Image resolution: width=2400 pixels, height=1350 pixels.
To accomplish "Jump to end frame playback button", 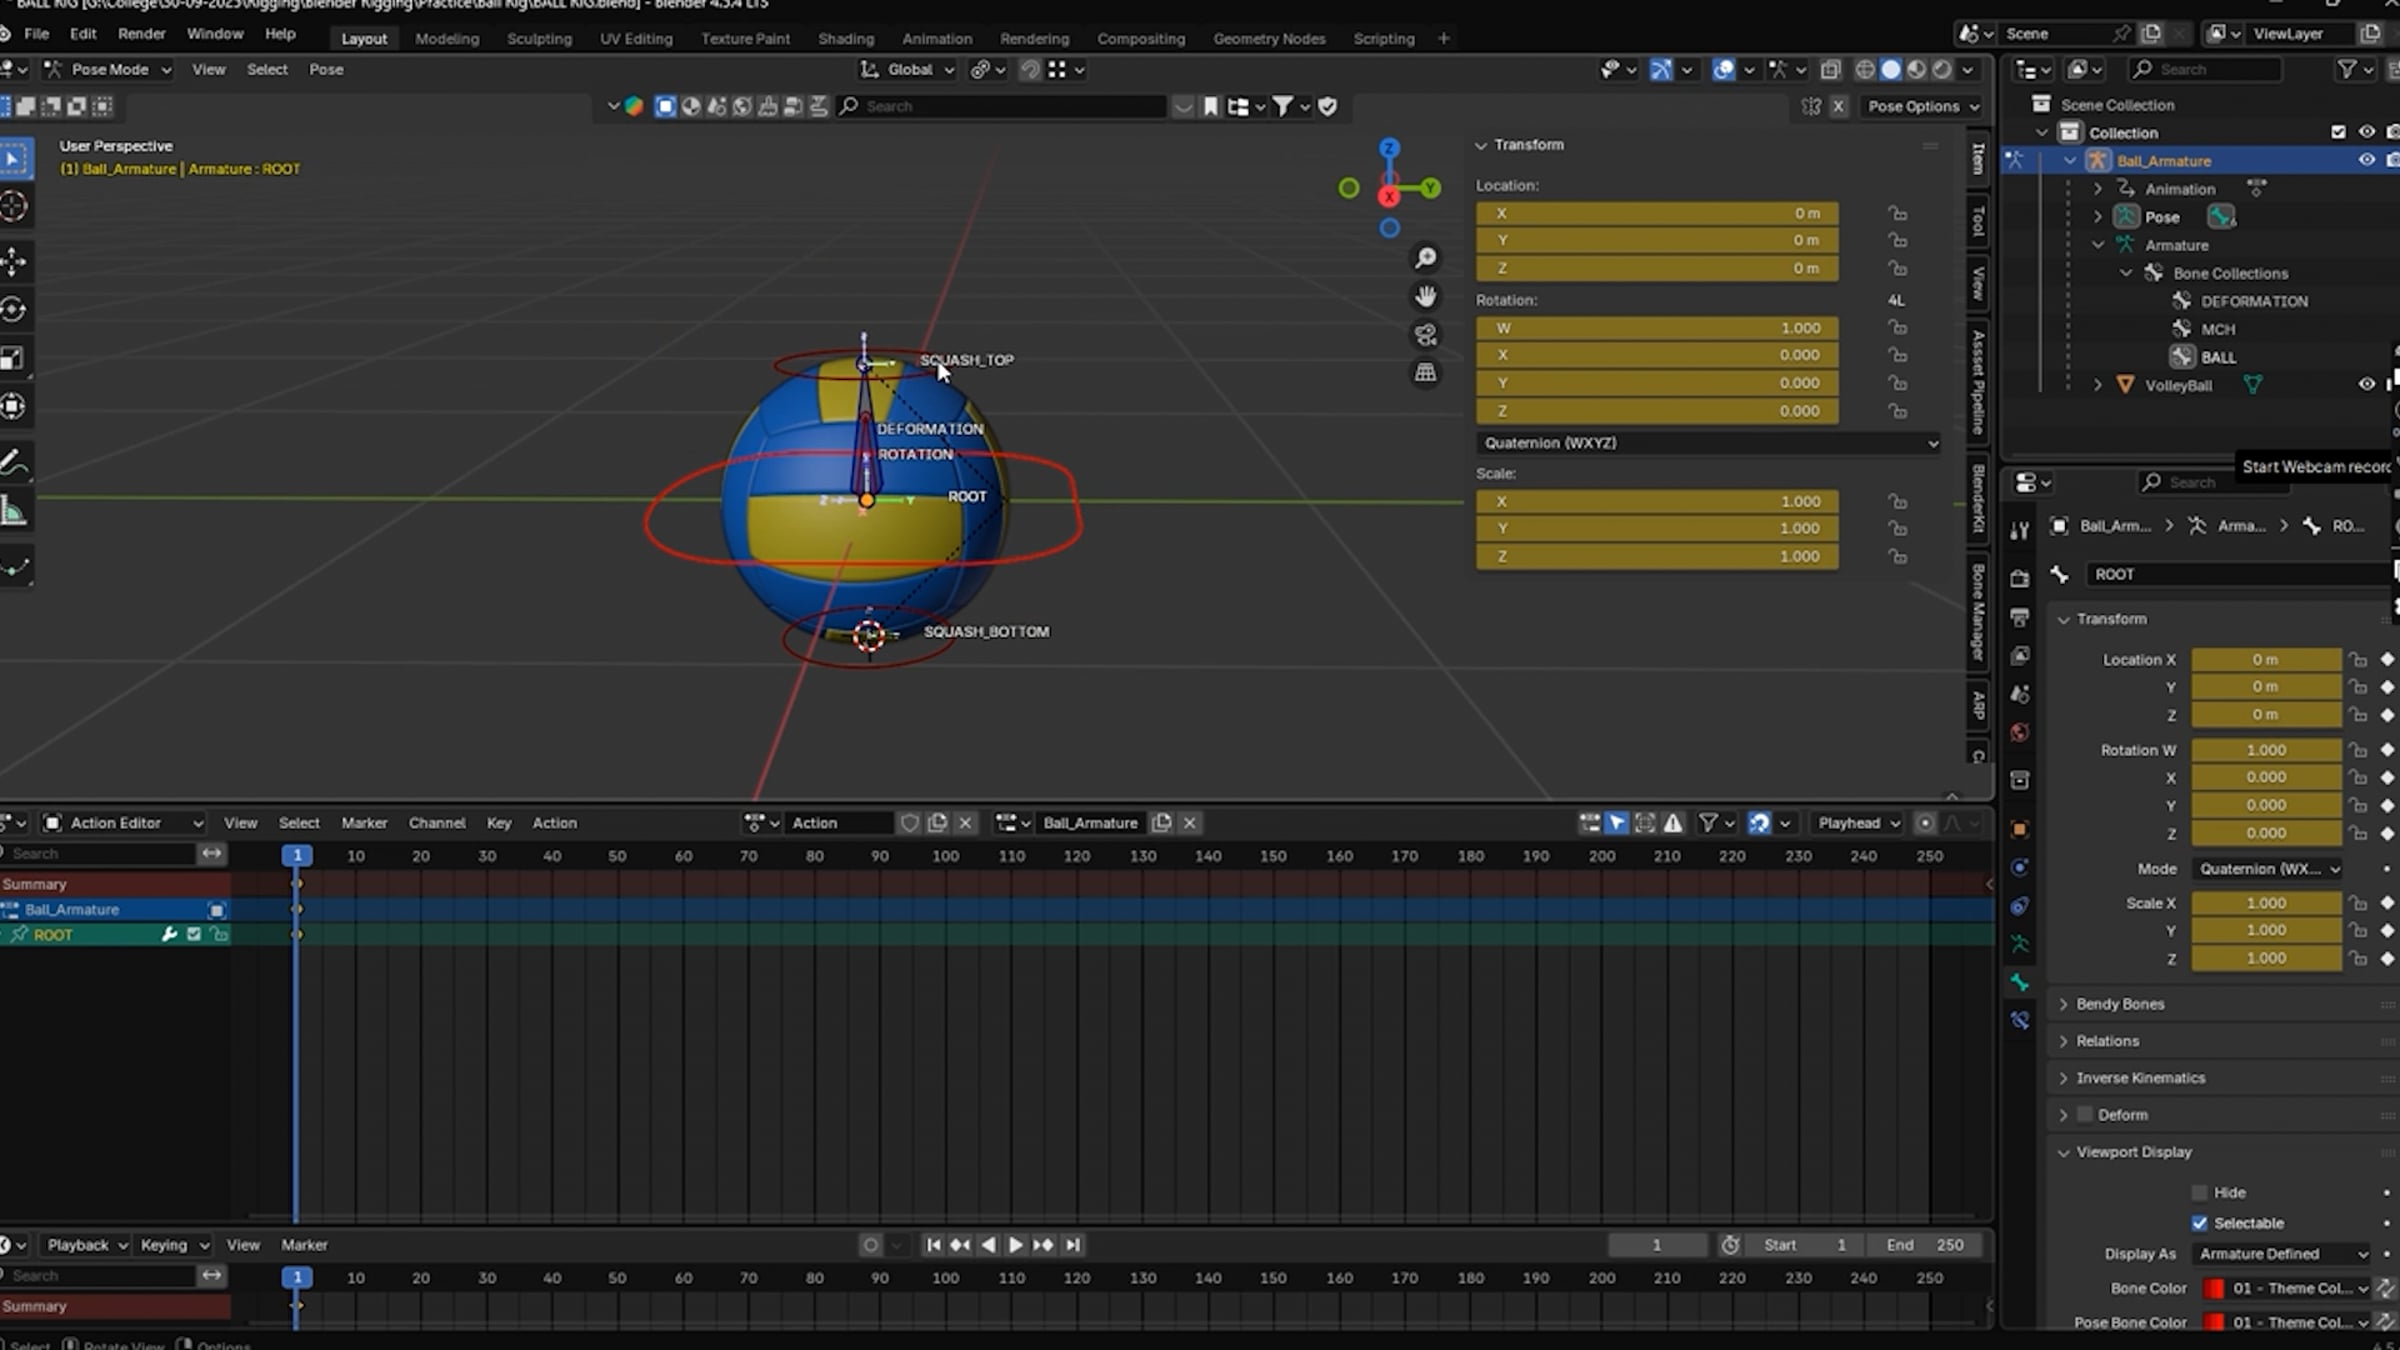I will 1073,1245.
